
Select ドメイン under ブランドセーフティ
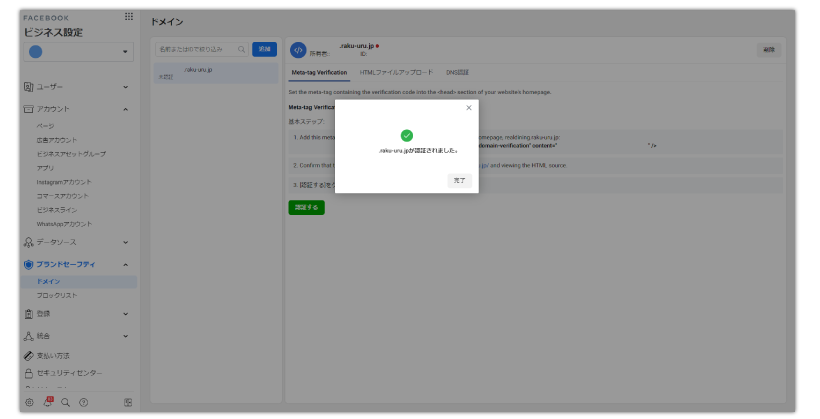click(78, 281)
